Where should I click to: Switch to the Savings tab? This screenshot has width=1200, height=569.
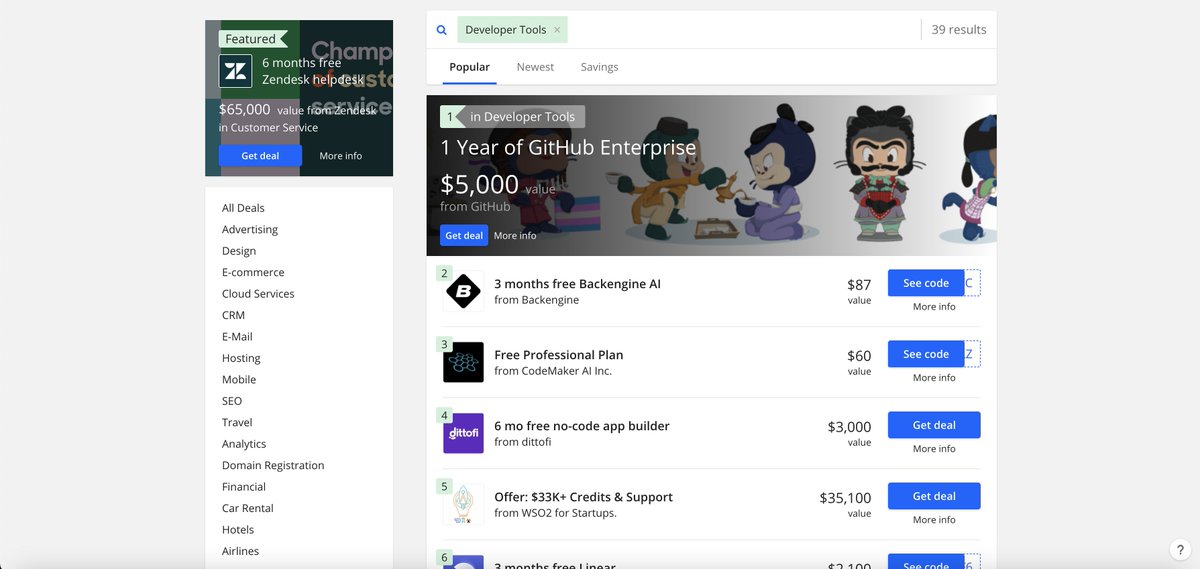599,67
